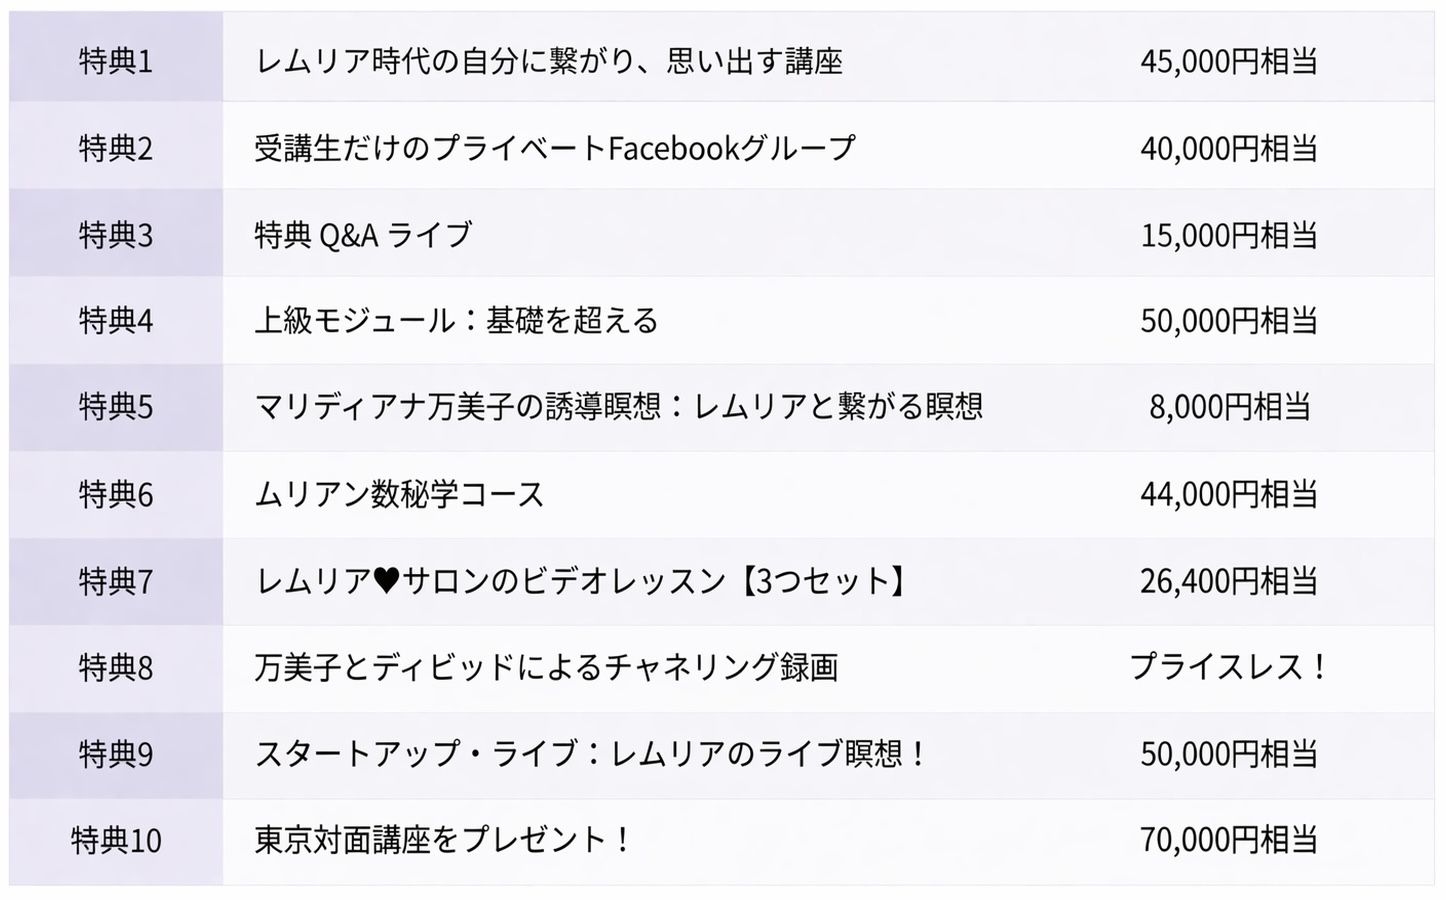Click the 44,000円相当 price

click(x=1228, y=494)
